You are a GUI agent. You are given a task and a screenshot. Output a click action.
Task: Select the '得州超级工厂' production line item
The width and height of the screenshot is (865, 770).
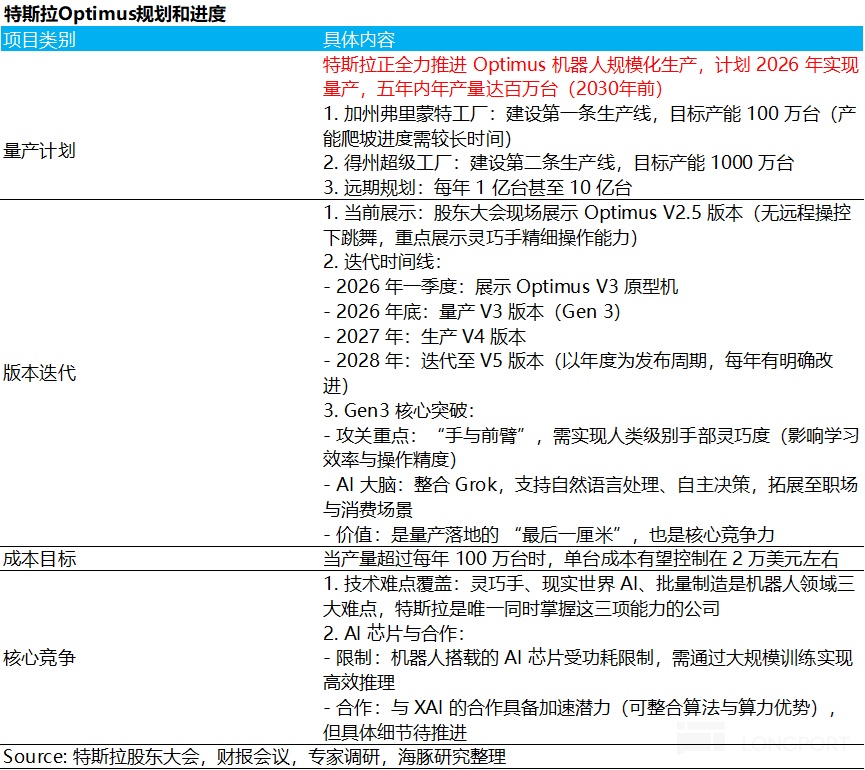[558, 163]
